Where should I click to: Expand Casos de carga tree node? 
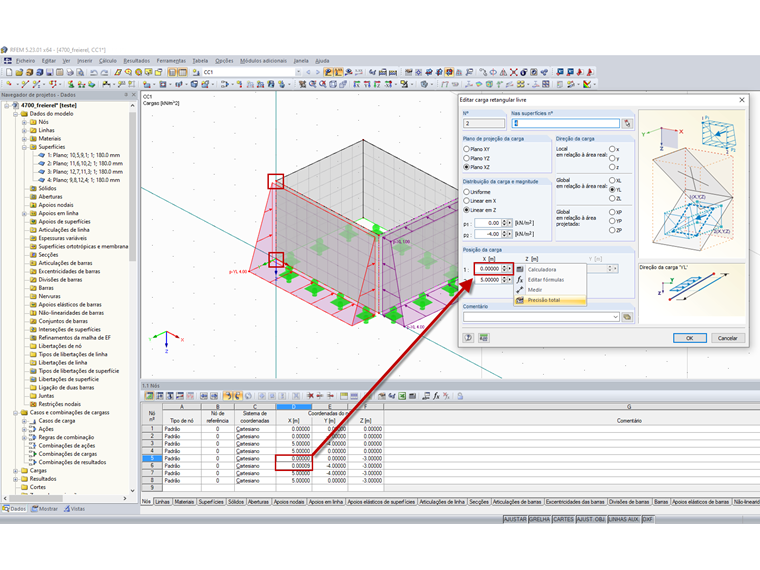point(24,421)
